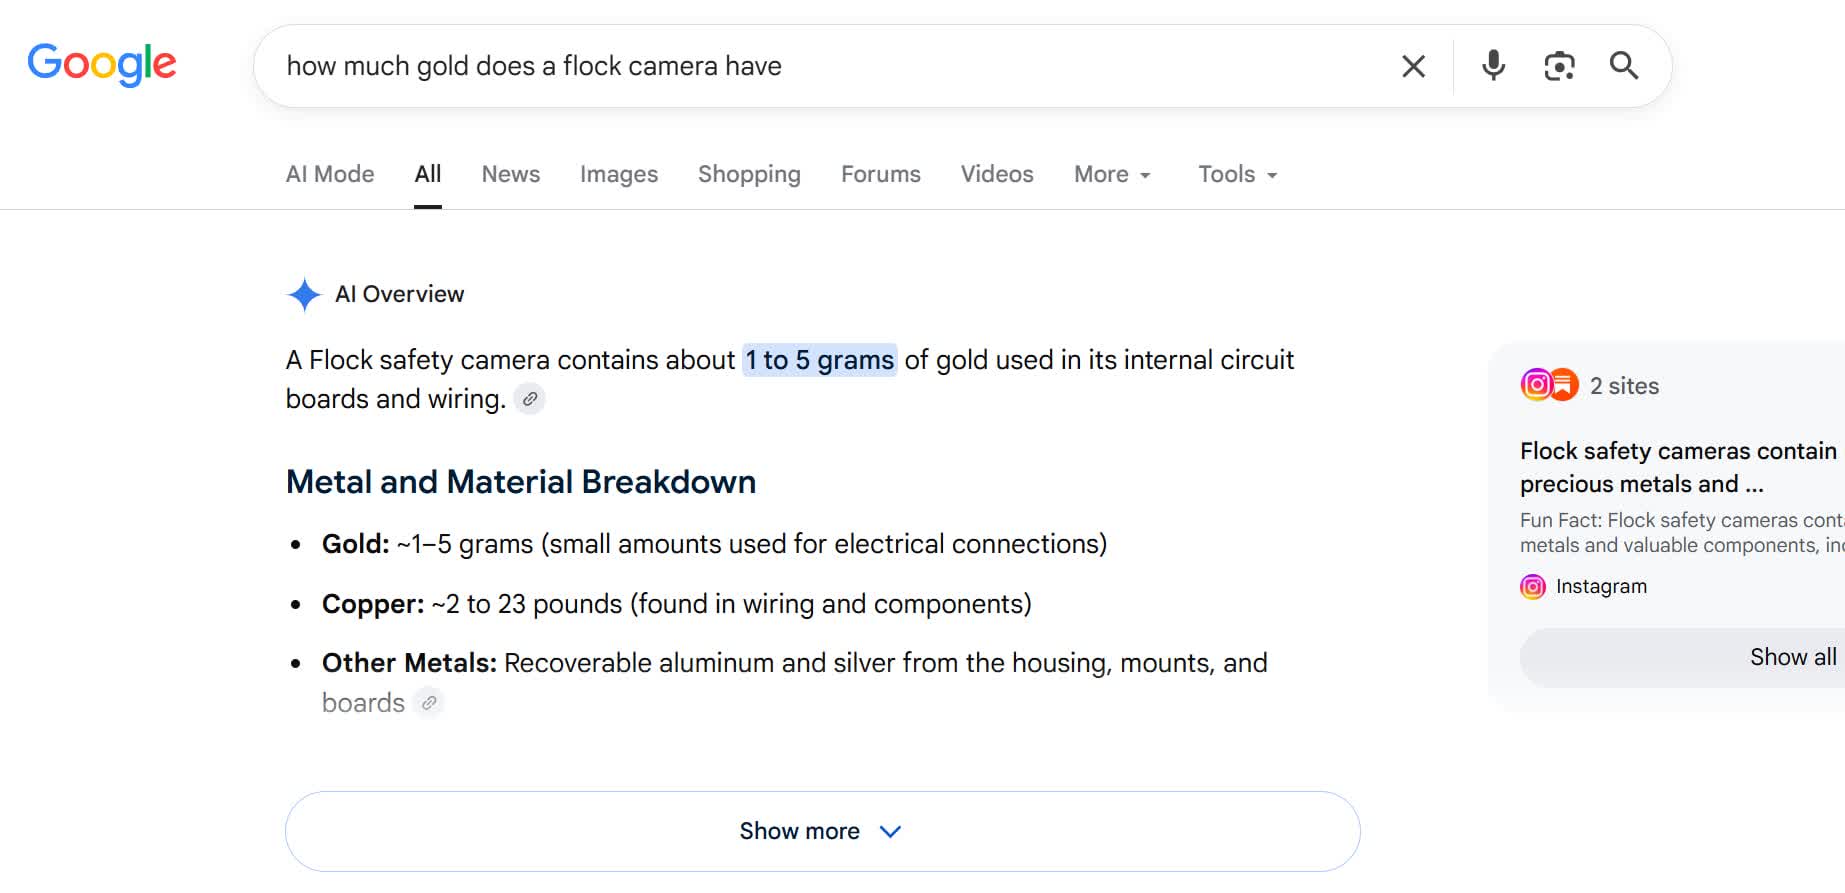Switch to the AI Mode tab
Screen dimensions: 1845x893
[x=330, y=174]
